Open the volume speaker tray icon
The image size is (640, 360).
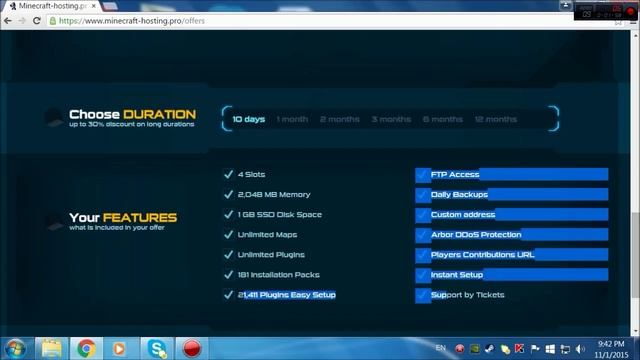[580, 349]
